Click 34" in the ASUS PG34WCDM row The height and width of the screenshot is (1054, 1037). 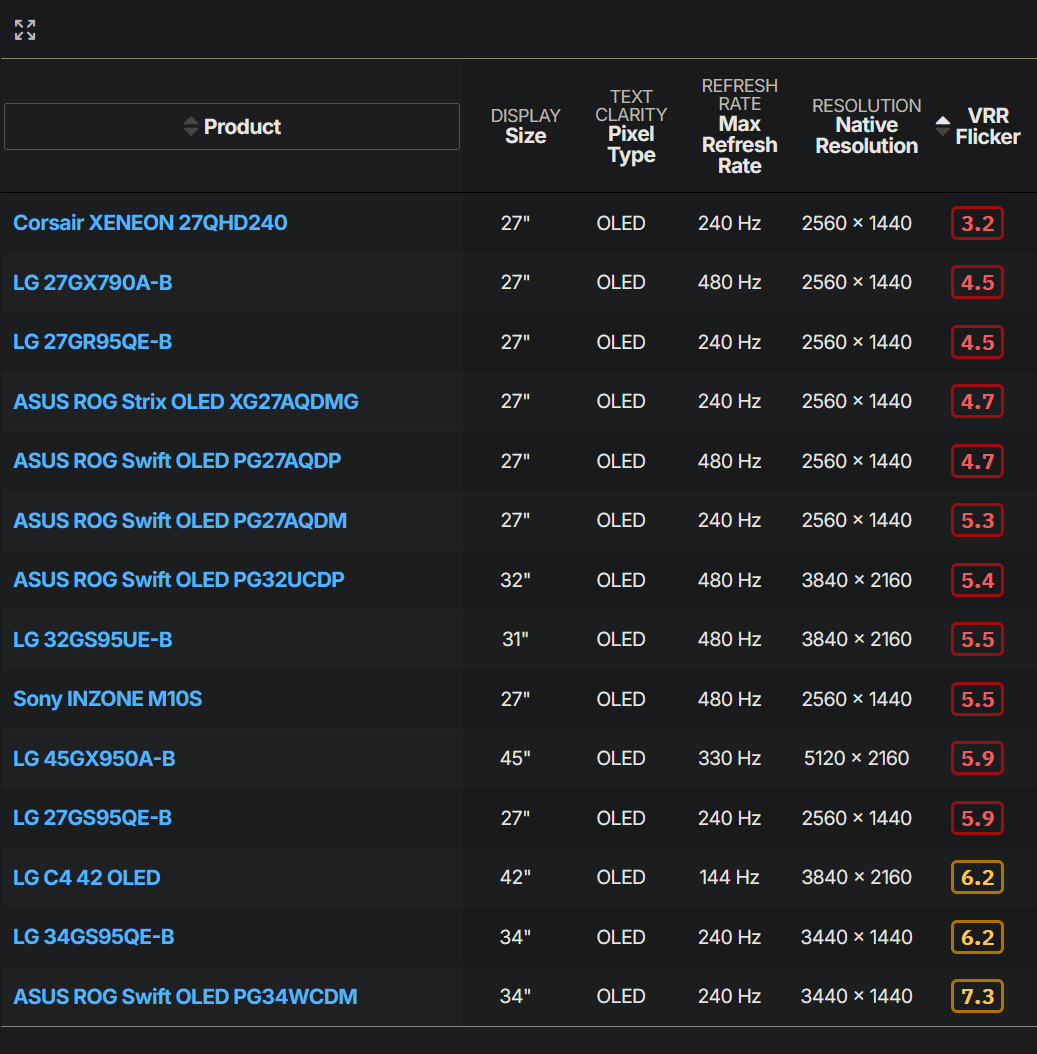pos(515,996)
